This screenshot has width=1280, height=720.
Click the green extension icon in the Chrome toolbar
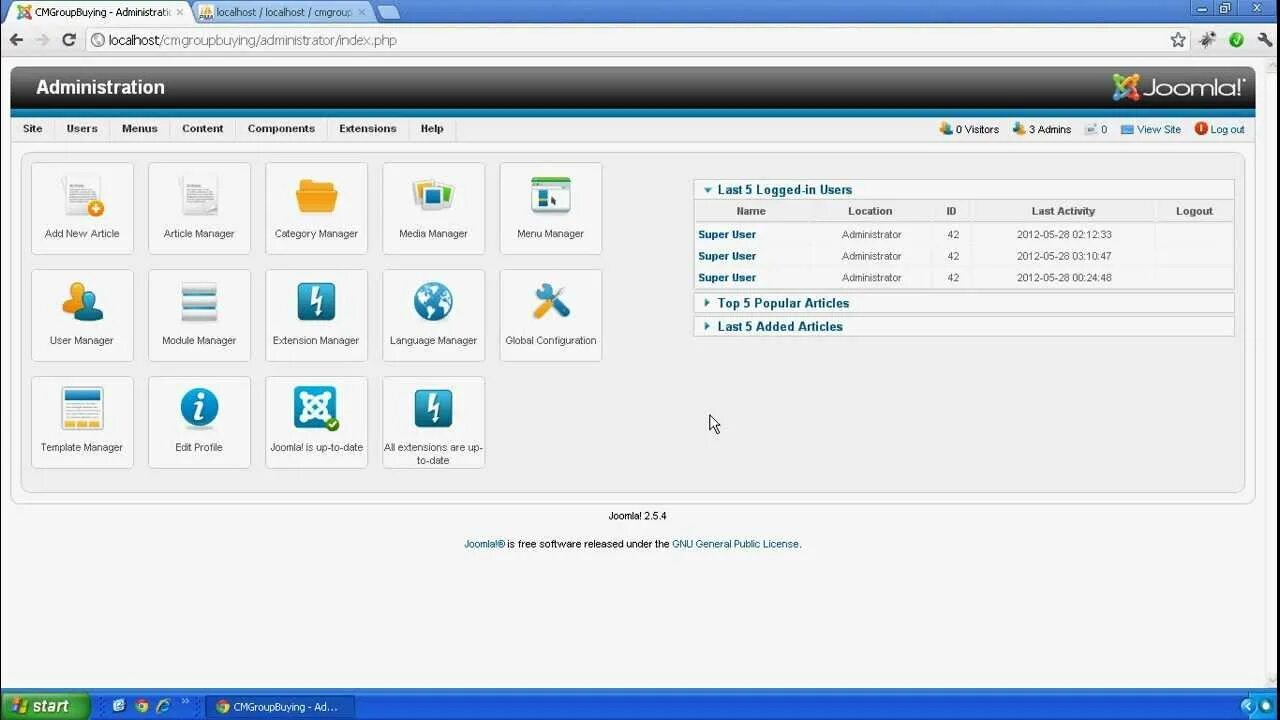[x=1236, y=40]
